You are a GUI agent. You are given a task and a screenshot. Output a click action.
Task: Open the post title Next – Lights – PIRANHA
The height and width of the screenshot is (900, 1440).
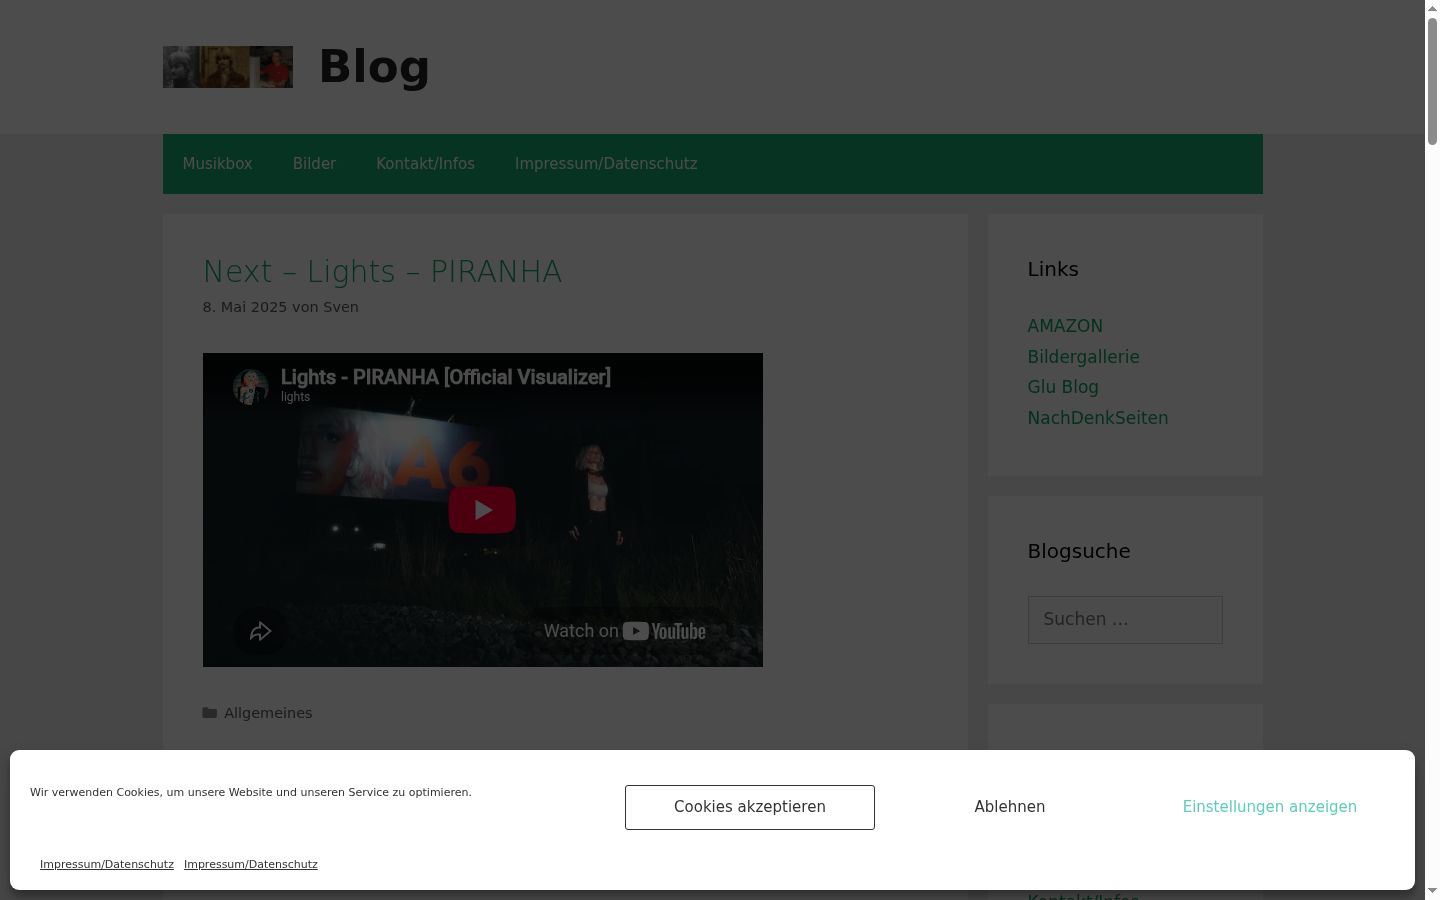[x=382, y=272]
